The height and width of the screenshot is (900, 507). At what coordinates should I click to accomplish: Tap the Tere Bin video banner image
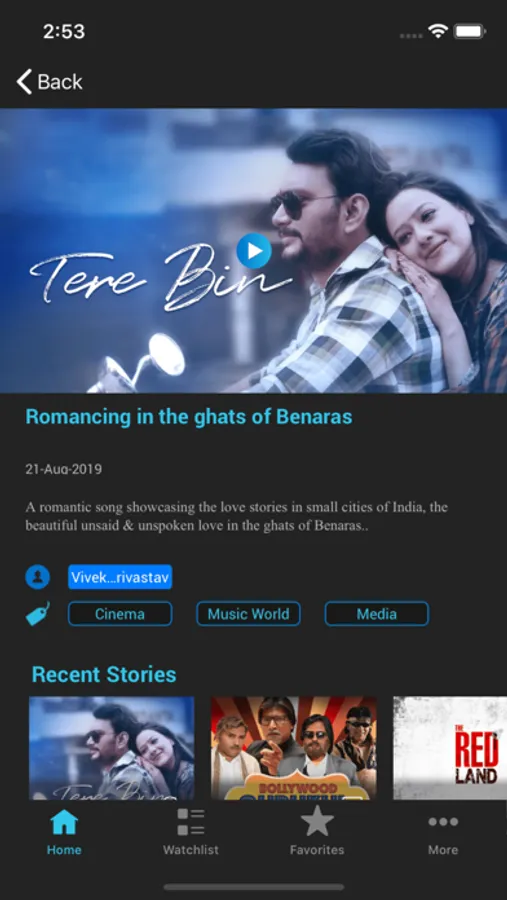(253, 251)
